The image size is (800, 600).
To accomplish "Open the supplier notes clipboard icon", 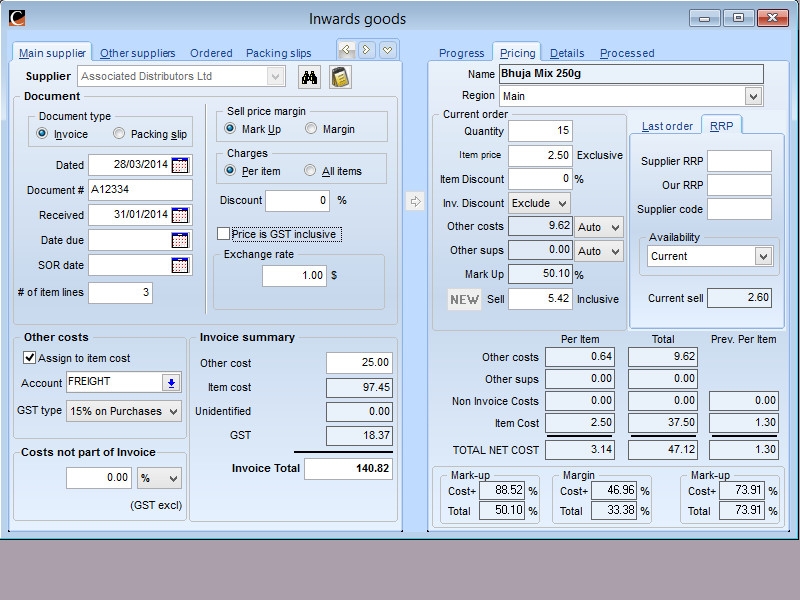I will [340, 78].
